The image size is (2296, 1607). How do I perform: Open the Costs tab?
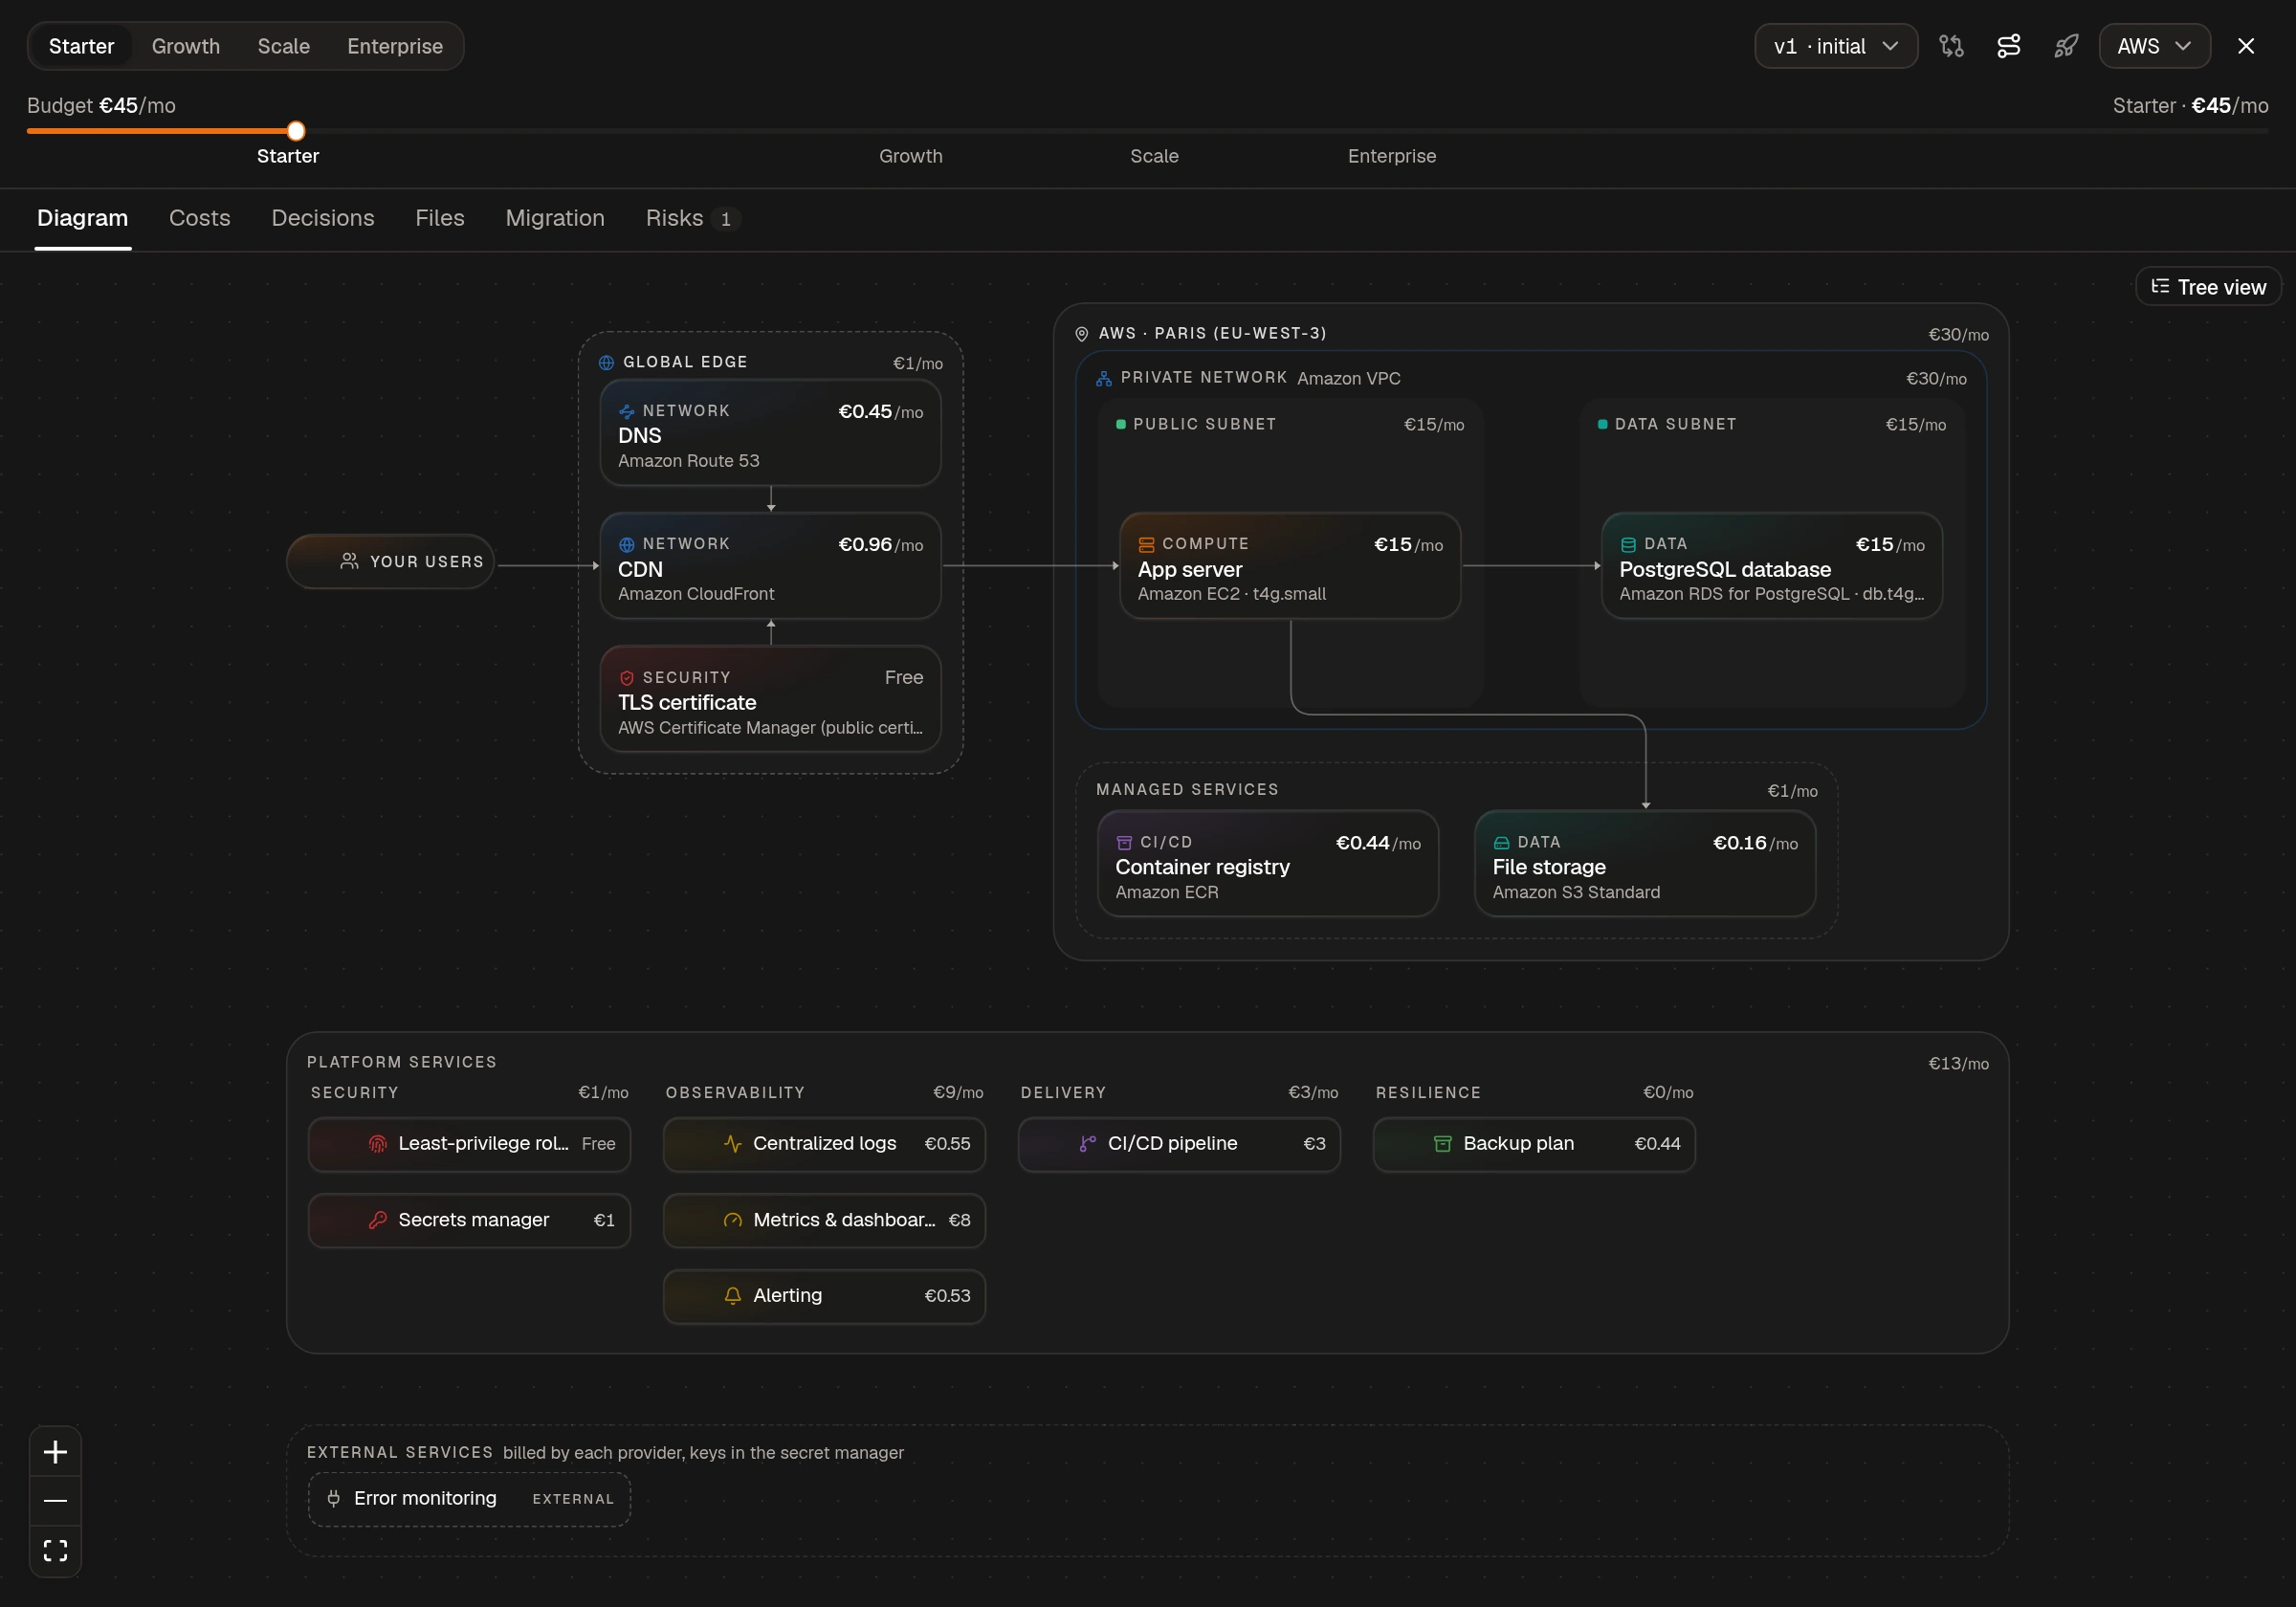click(200, 218)
